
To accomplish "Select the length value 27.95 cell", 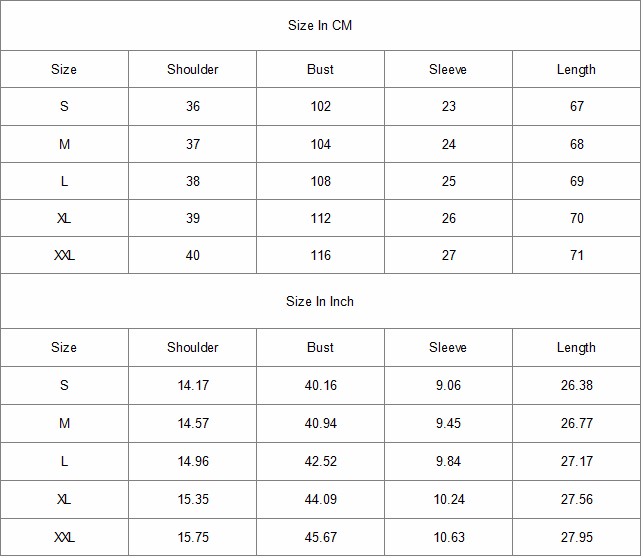I will point(577,538).
